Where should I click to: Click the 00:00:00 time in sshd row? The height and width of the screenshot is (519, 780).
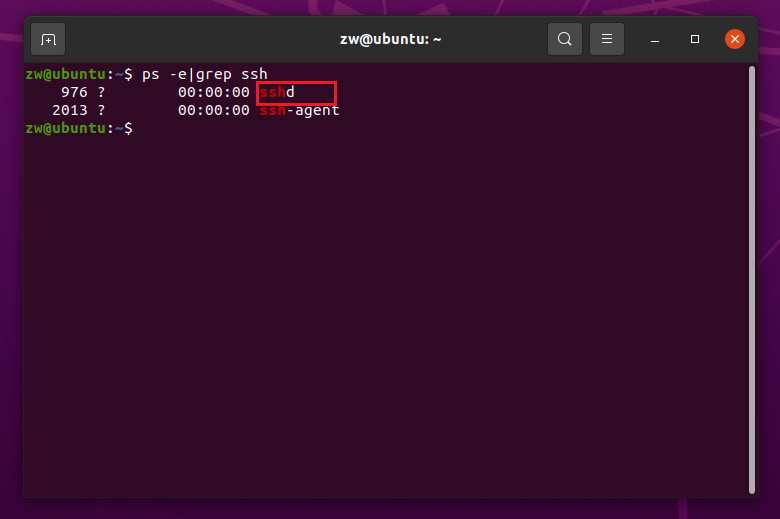(x=214, y=93)
